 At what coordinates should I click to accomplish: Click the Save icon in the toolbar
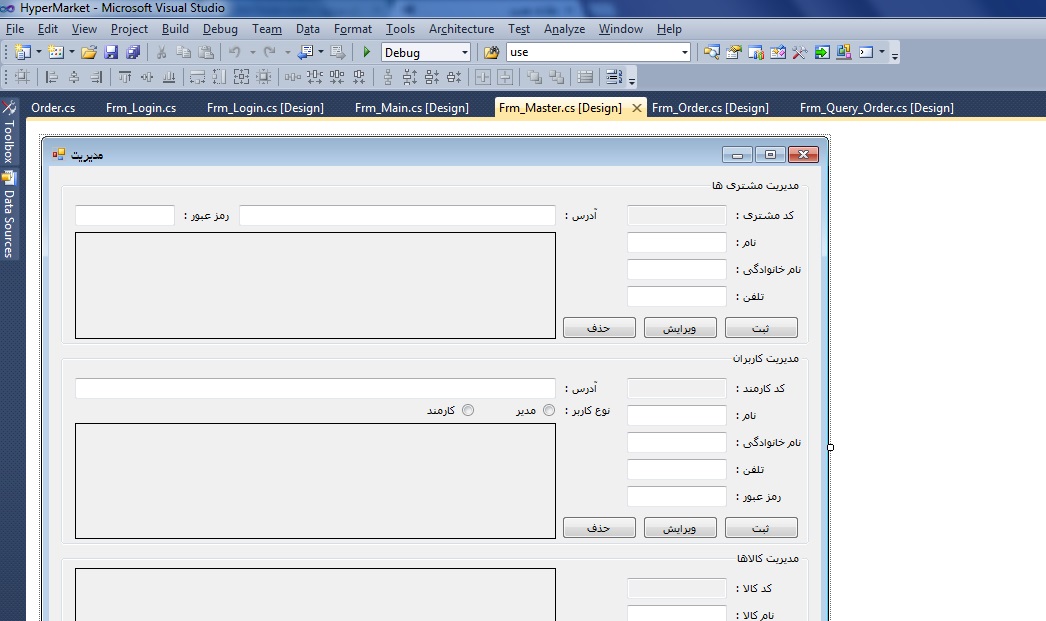[x=111, y=52]
